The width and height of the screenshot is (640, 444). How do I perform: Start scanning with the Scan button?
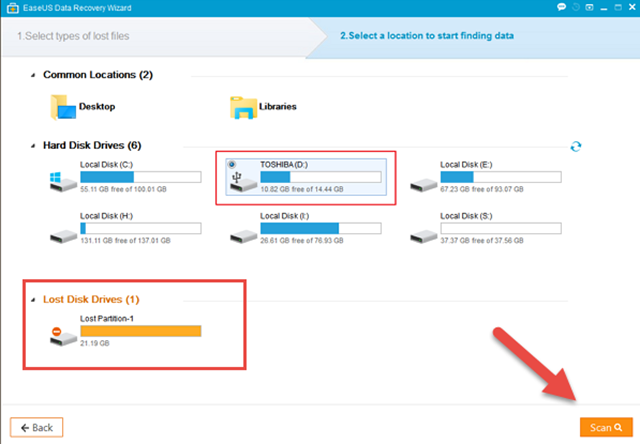pos(606,427)
